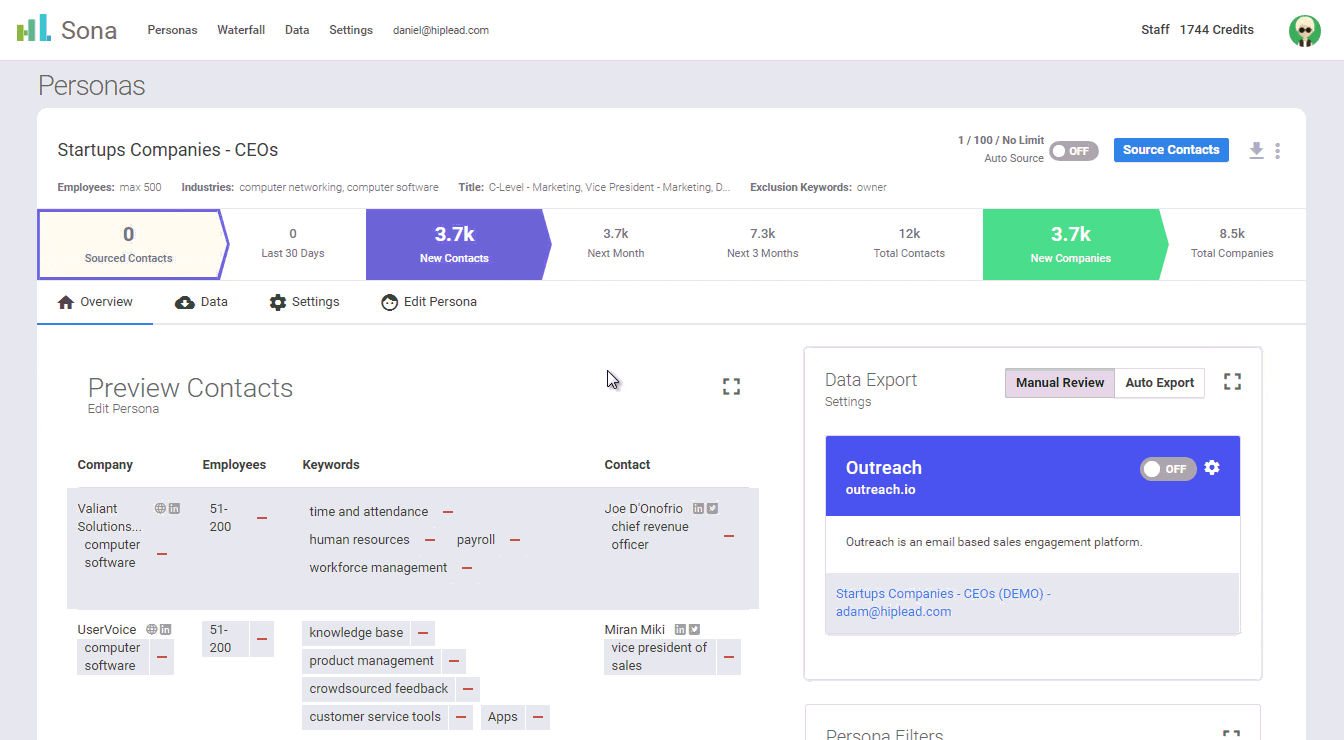The width and height of the screenshot is (1344, 740).
Task: Open the Waterfall menu item
Action: (x=241, y=30)
